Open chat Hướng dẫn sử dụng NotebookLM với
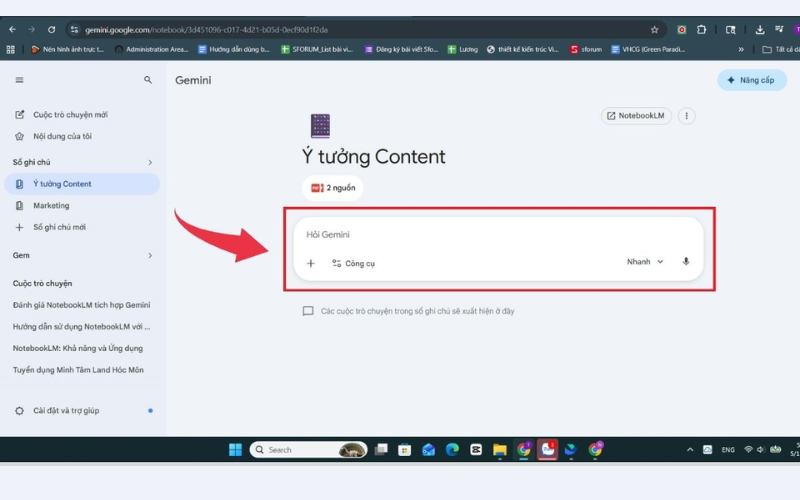This screenshot has height=500, width=800. pos(82,327)
